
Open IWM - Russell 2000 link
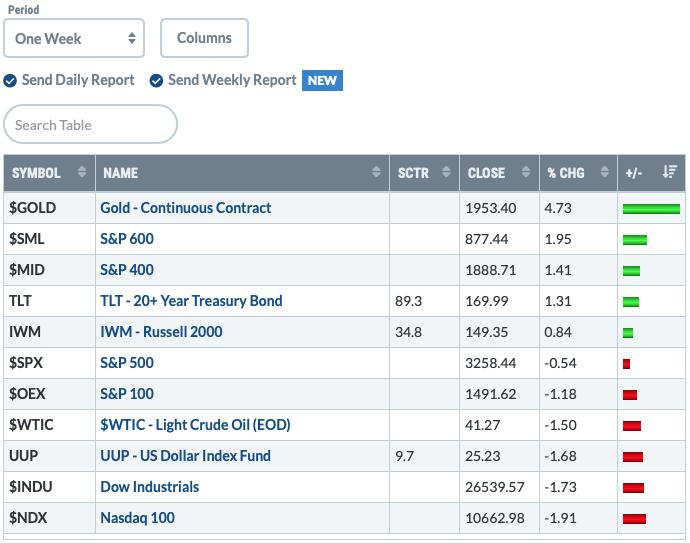click(161, 332)
